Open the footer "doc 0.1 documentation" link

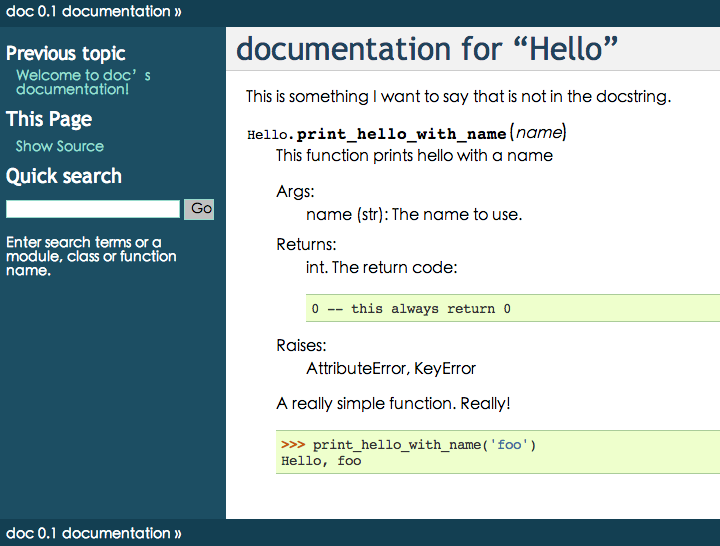[88, 533]
